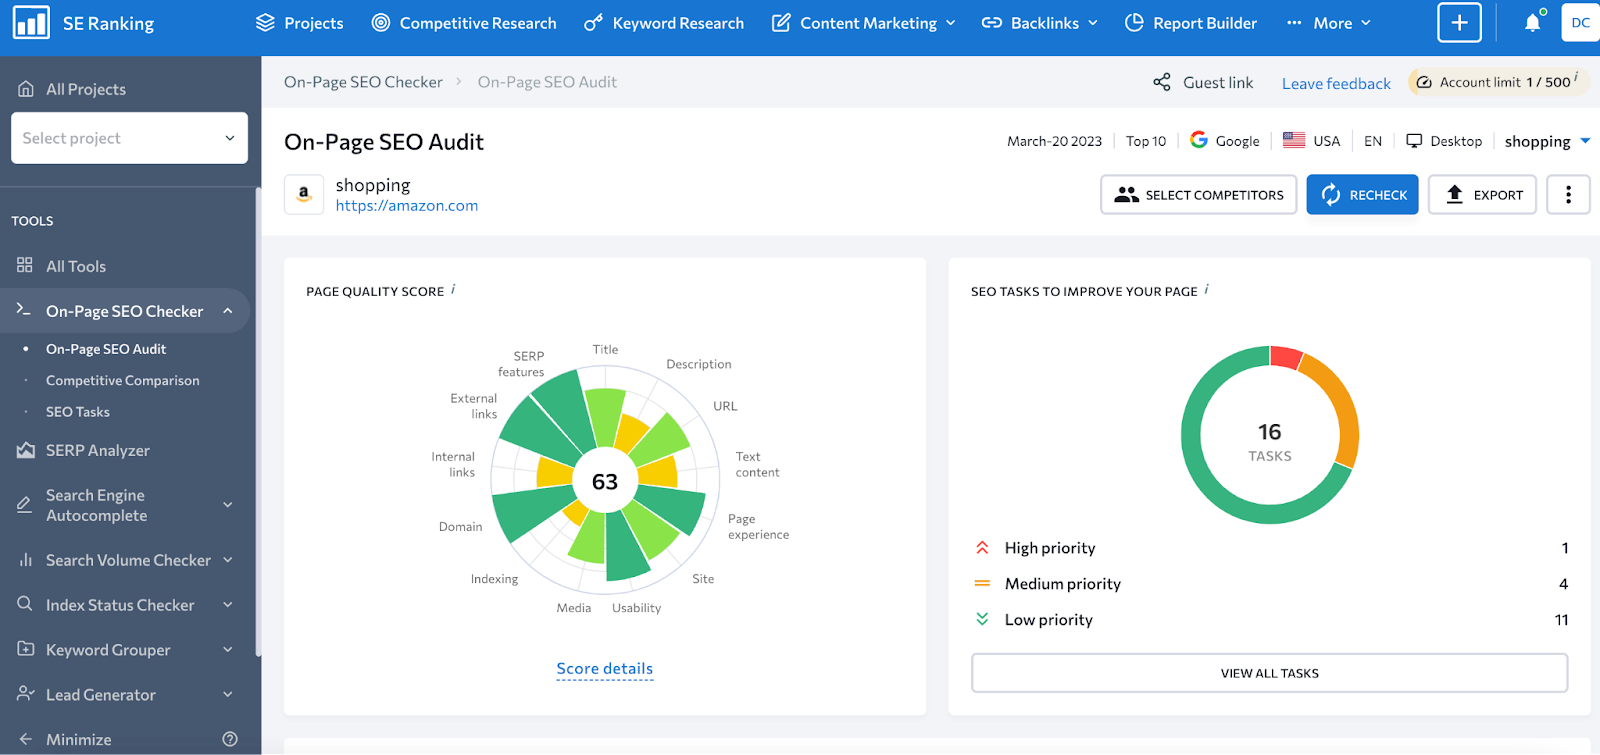
Task: Click the Low priority green arrows icon
Action: pos(982,619)
